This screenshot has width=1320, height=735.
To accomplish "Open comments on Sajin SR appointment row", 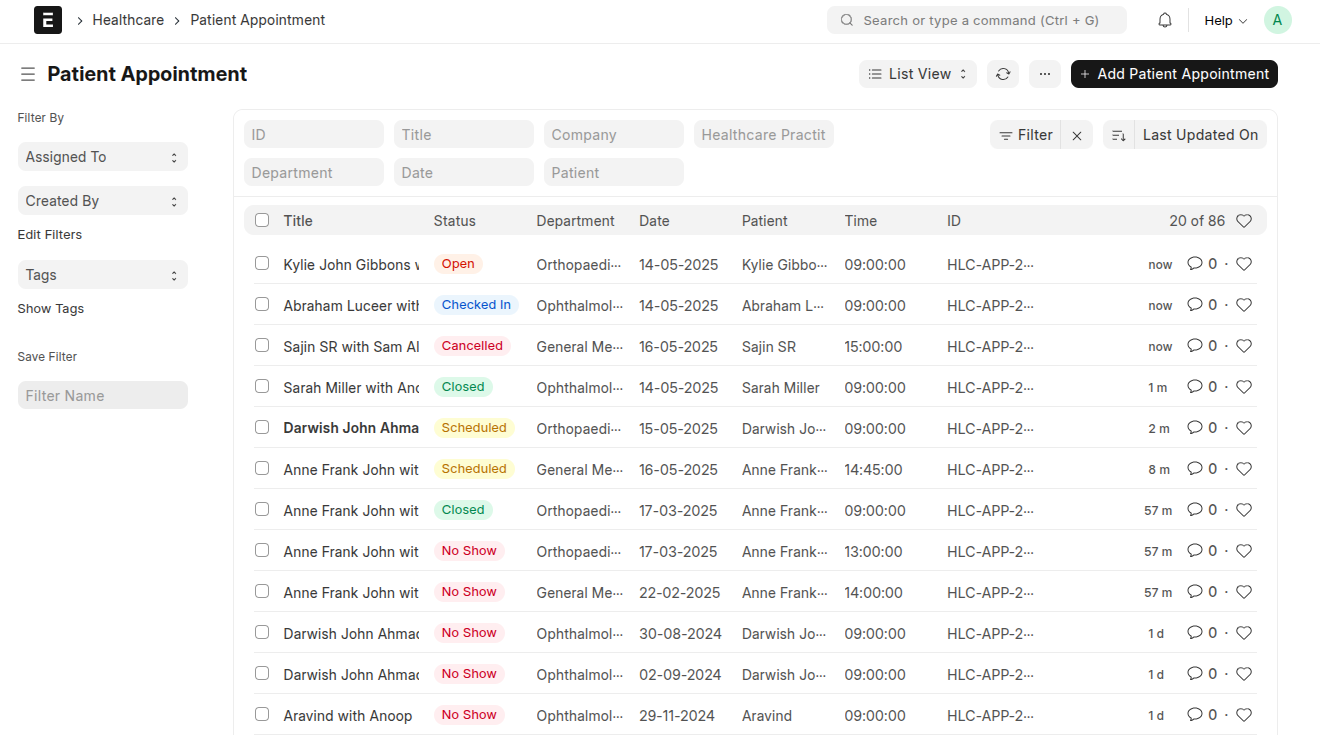I will [x=1202, y=346].
